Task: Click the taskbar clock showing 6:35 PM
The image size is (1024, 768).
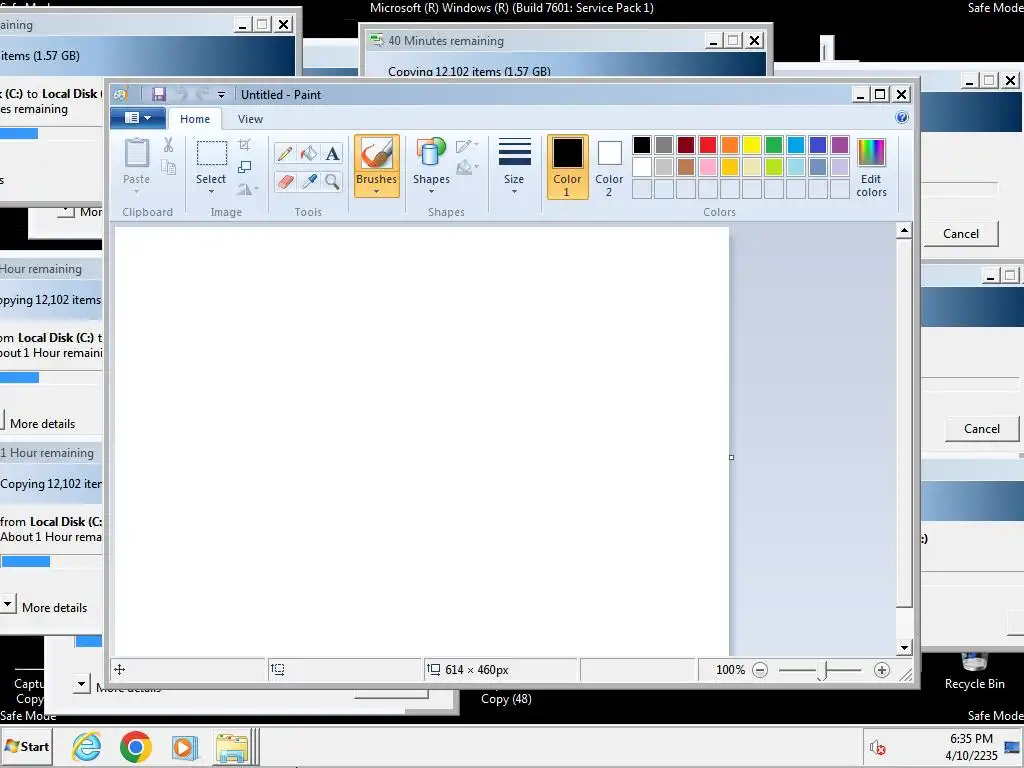Action: tap(971, 739)
